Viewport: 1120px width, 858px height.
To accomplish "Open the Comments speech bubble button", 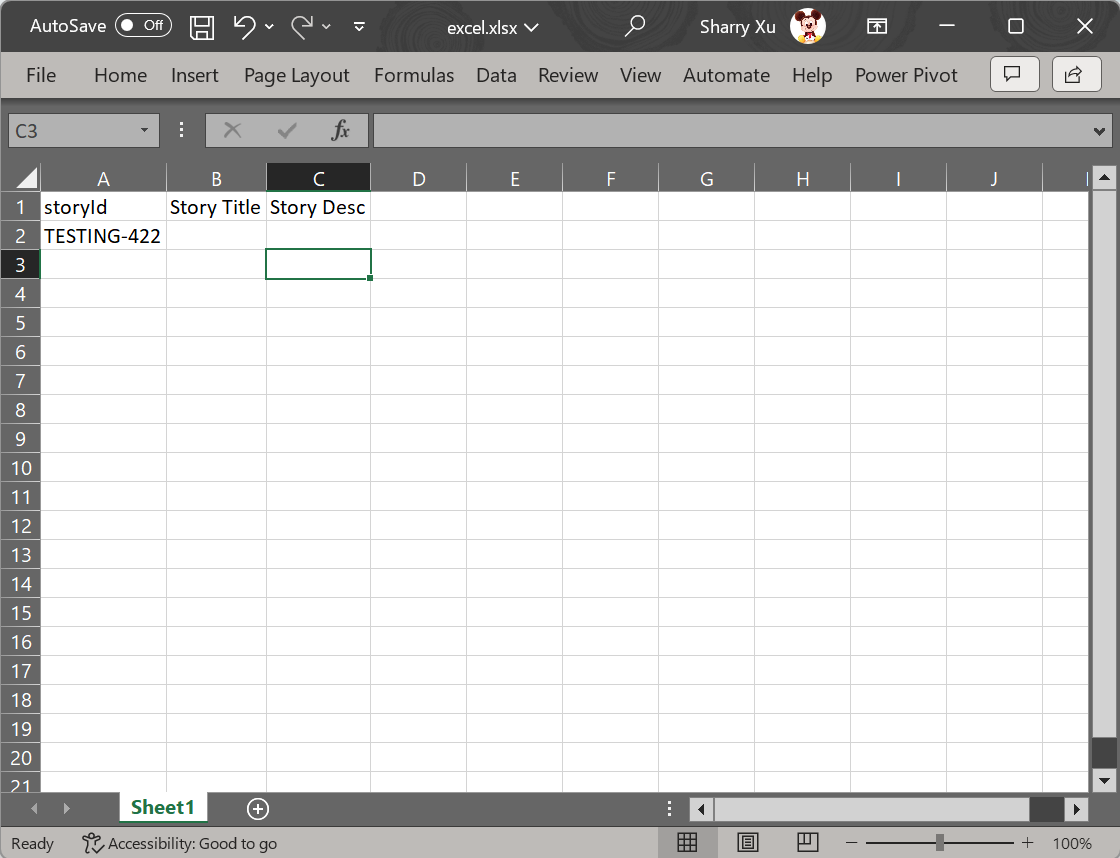I will (1014, 74).
